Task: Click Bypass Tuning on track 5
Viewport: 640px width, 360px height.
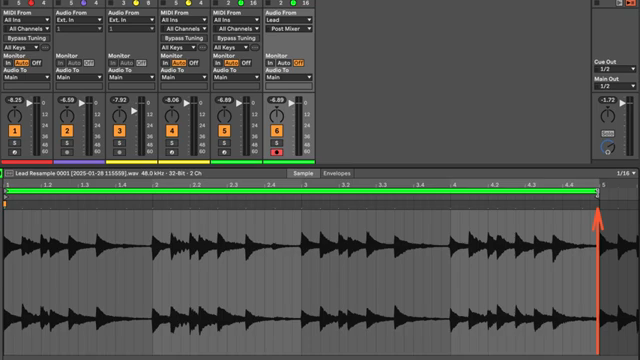Action: [x=236, y=38]
